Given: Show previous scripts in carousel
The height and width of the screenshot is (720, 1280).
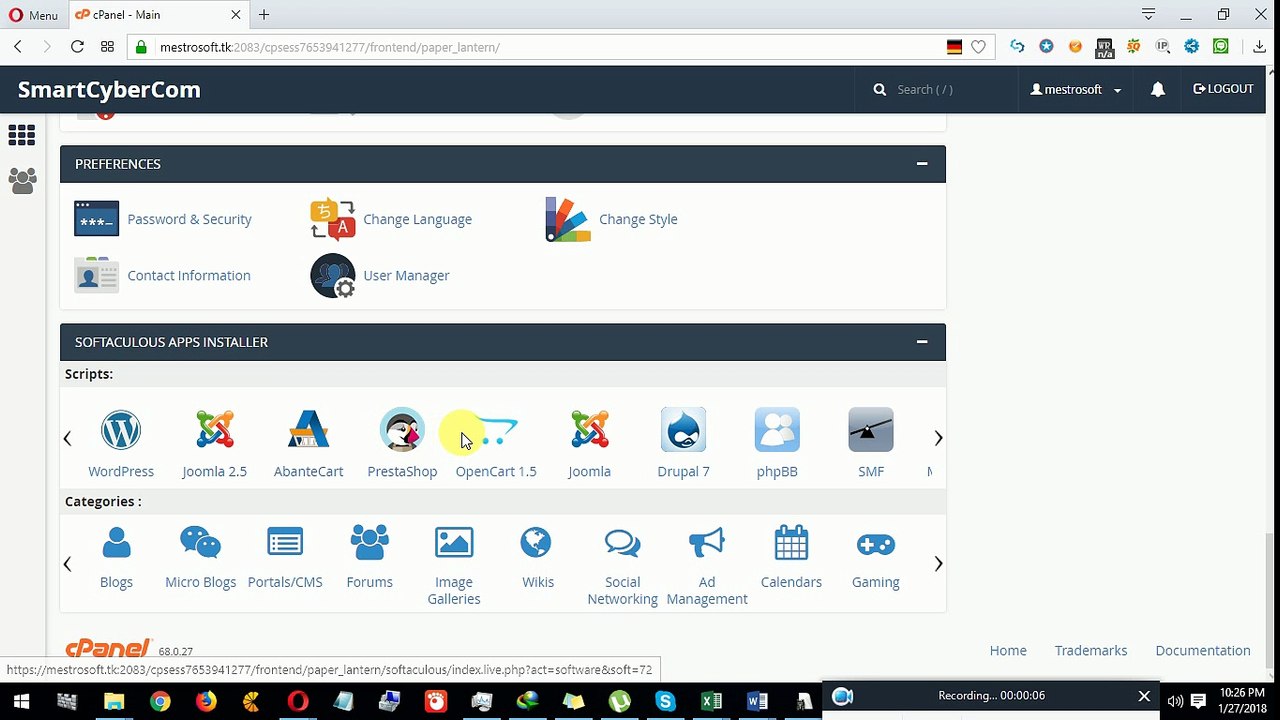Looking at the screenshot, I should coord(67,438).
